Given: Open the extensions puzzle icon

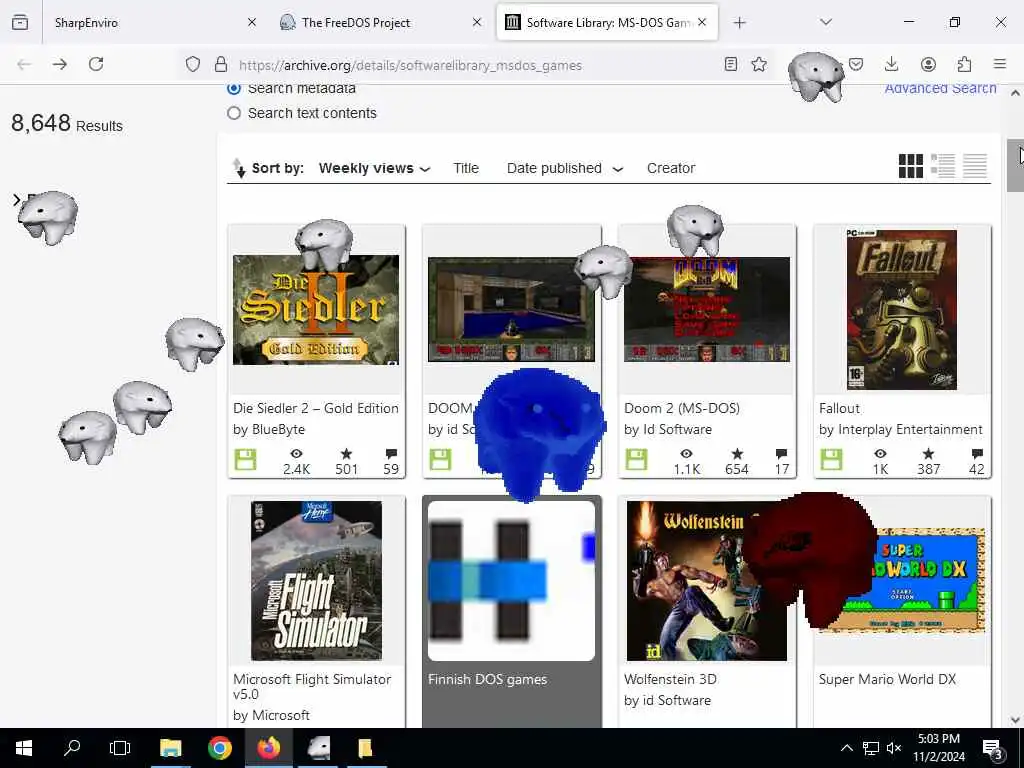Looking at the screenshot, I should (964, 64).
